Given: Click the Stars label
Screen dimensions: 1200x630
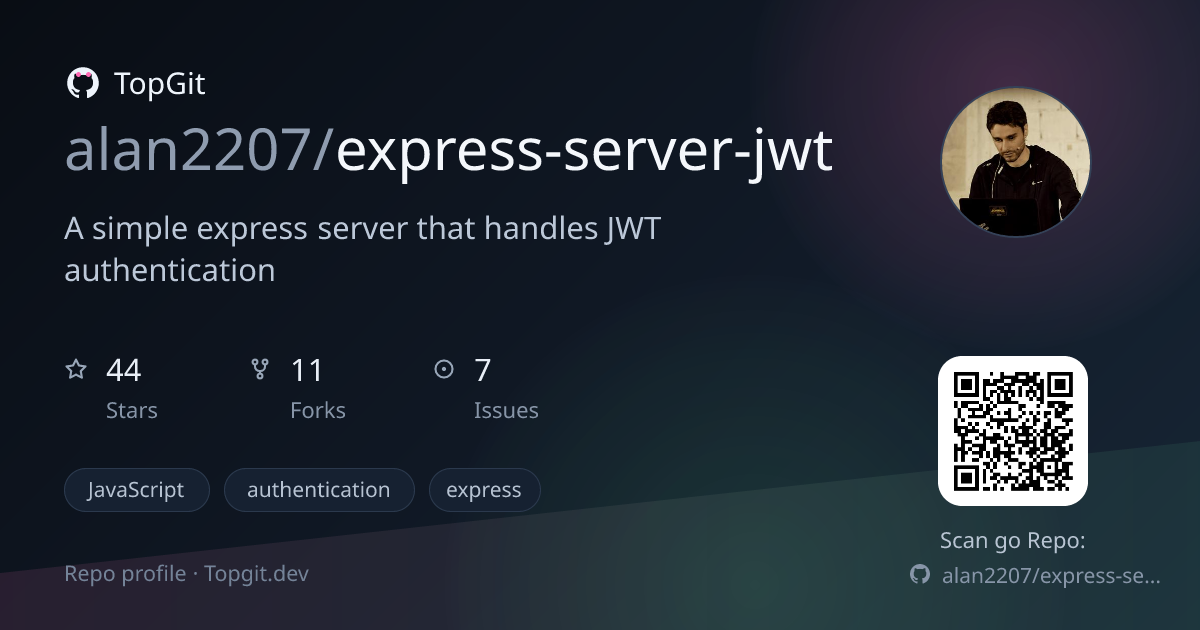Looking at the screenshot, I should pos(132,411).
